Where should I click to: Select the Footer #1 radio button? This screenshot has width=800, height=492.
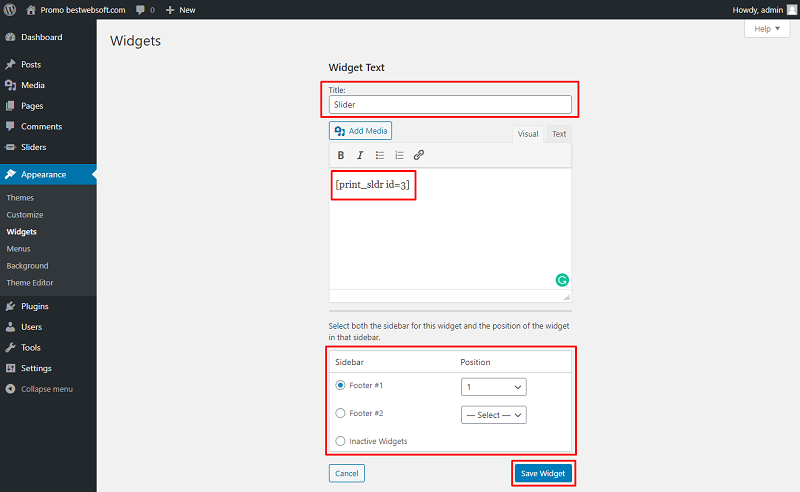(x=340, y=385)
